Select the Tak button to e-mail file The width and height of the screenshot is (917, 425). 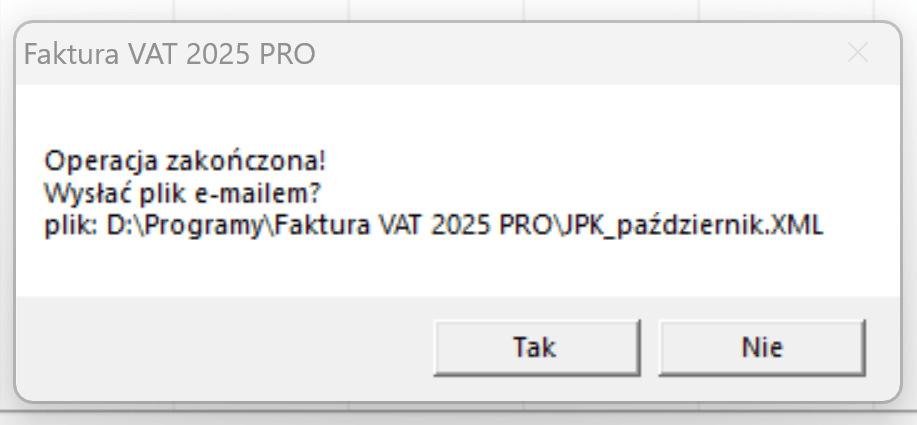(536, 347)
